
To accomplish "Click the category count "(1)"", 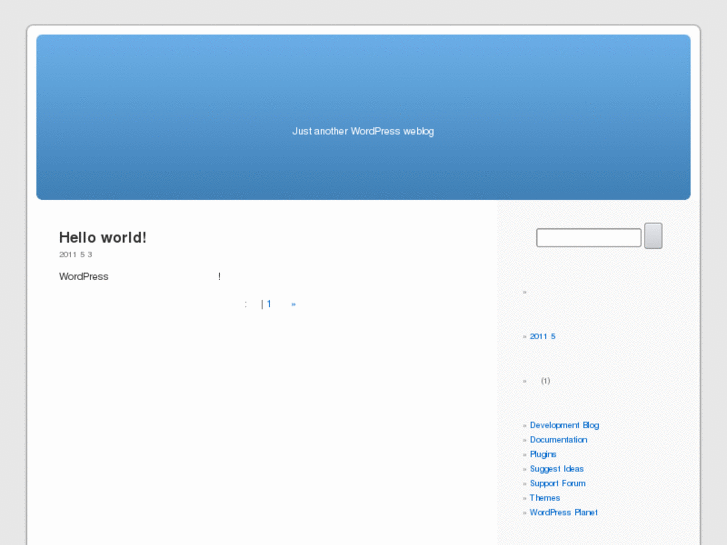I will tap(545, 381).
